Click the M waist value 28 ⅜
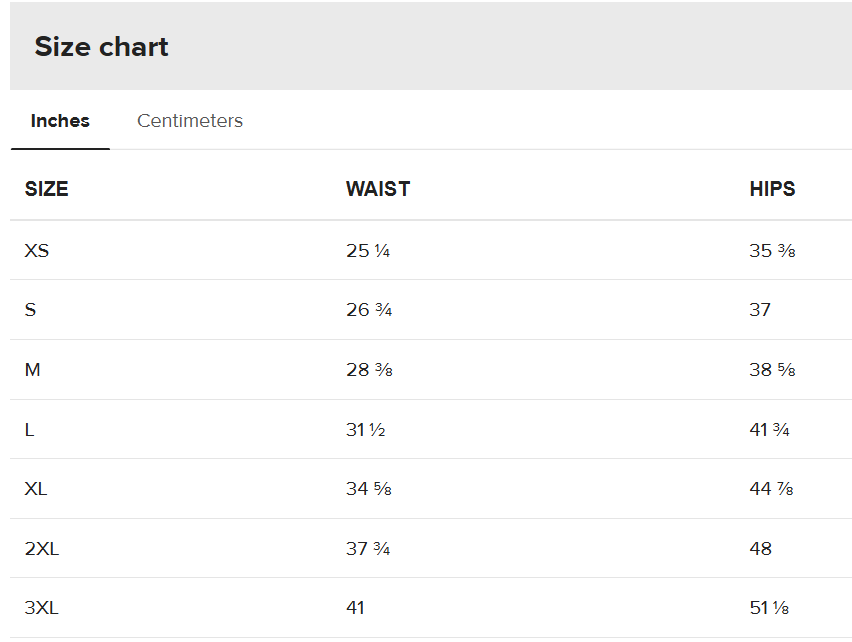 369,370
